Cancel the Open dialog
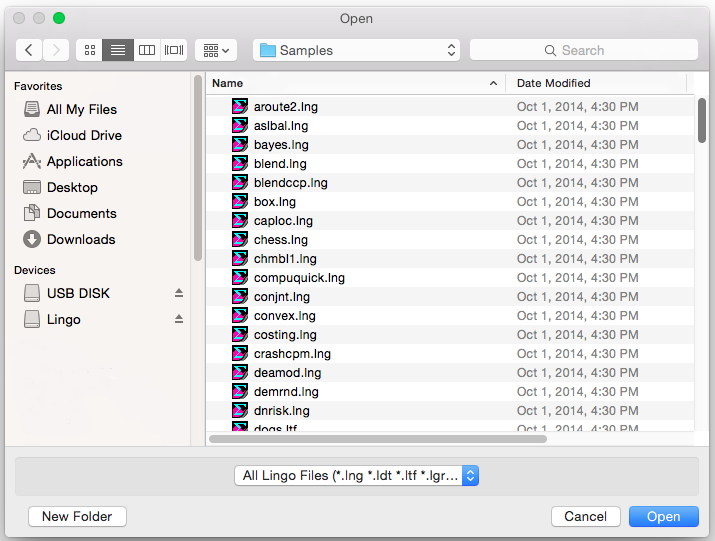The image size is (715, 541). point(585,516)
